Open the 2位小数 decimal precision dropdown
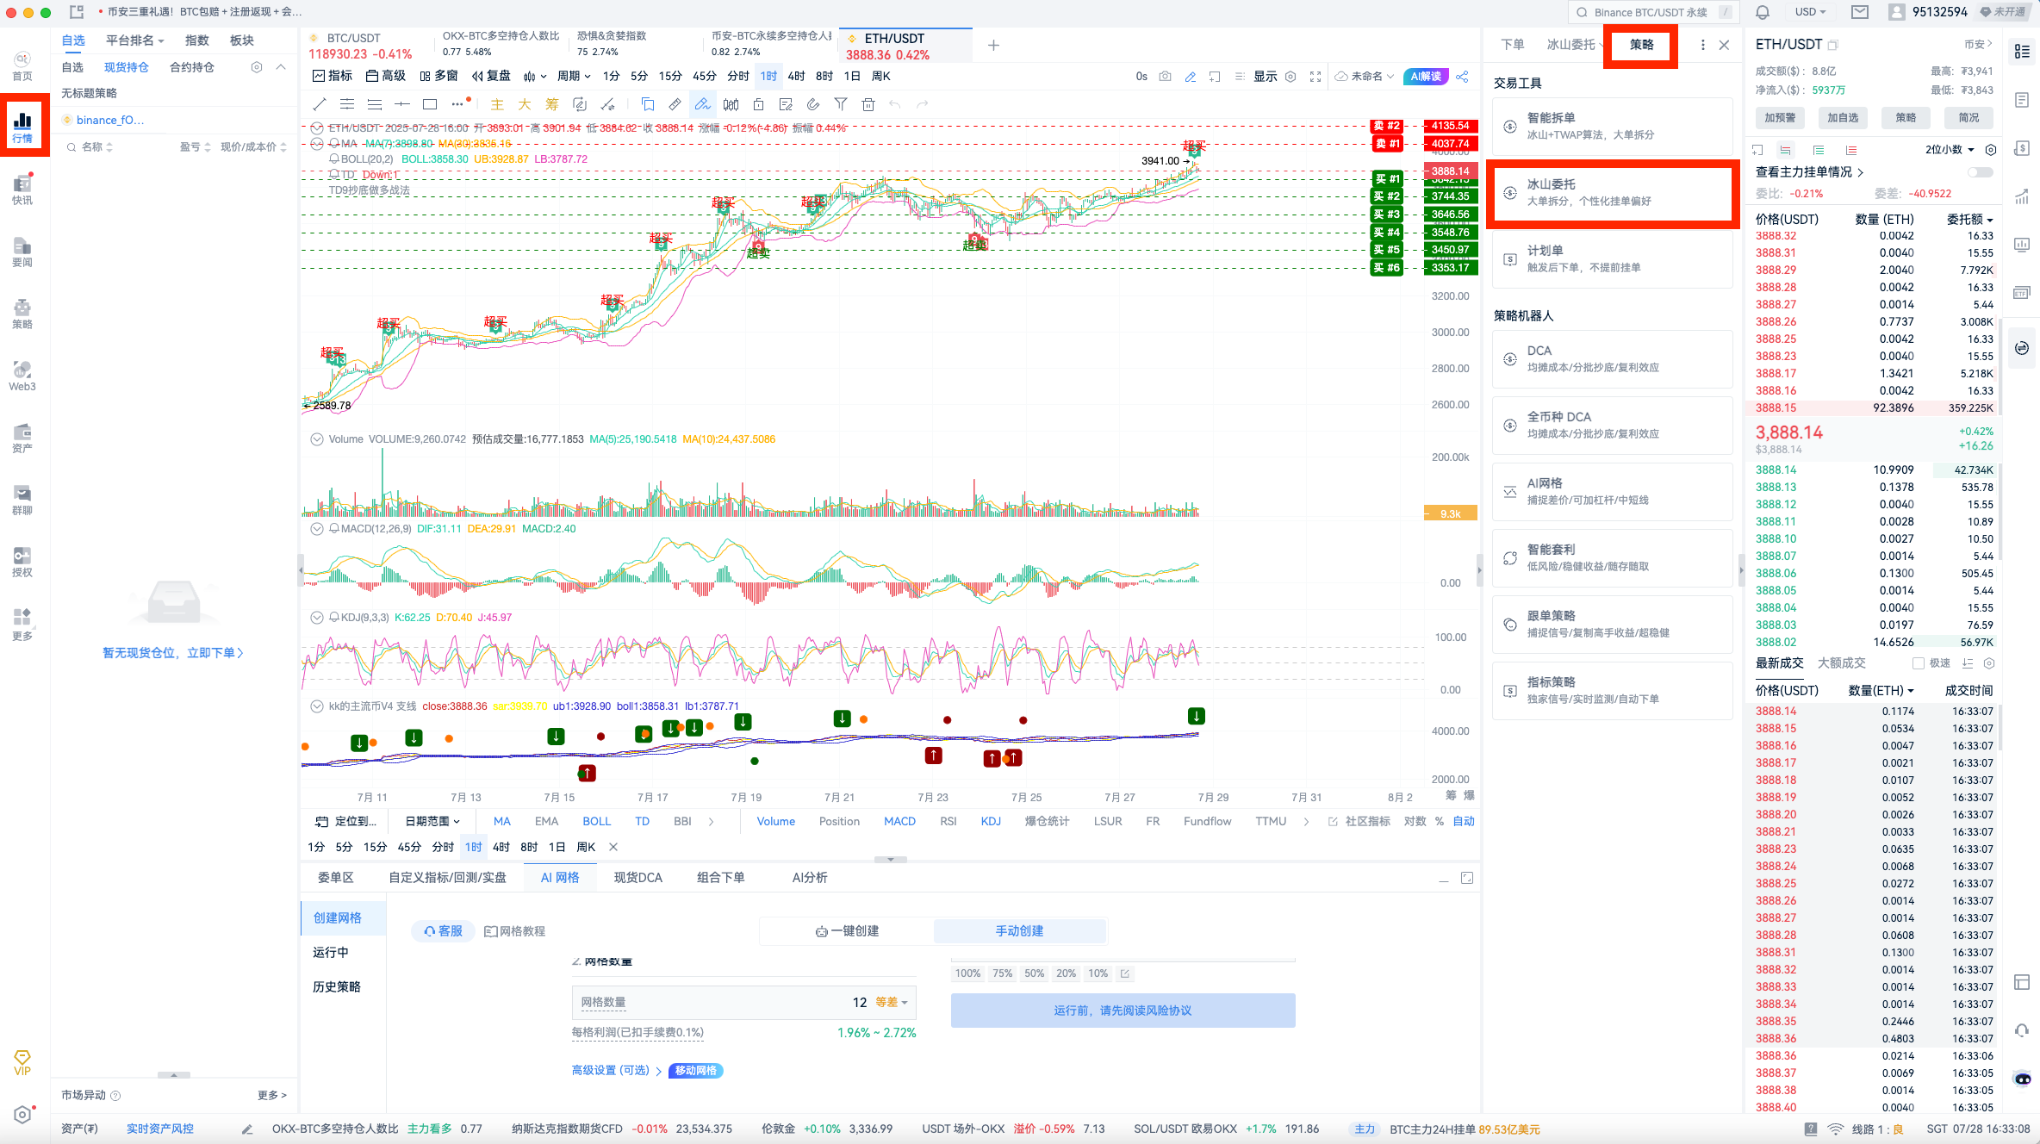2040x1144 pixels. click(x=1949, y=150)
